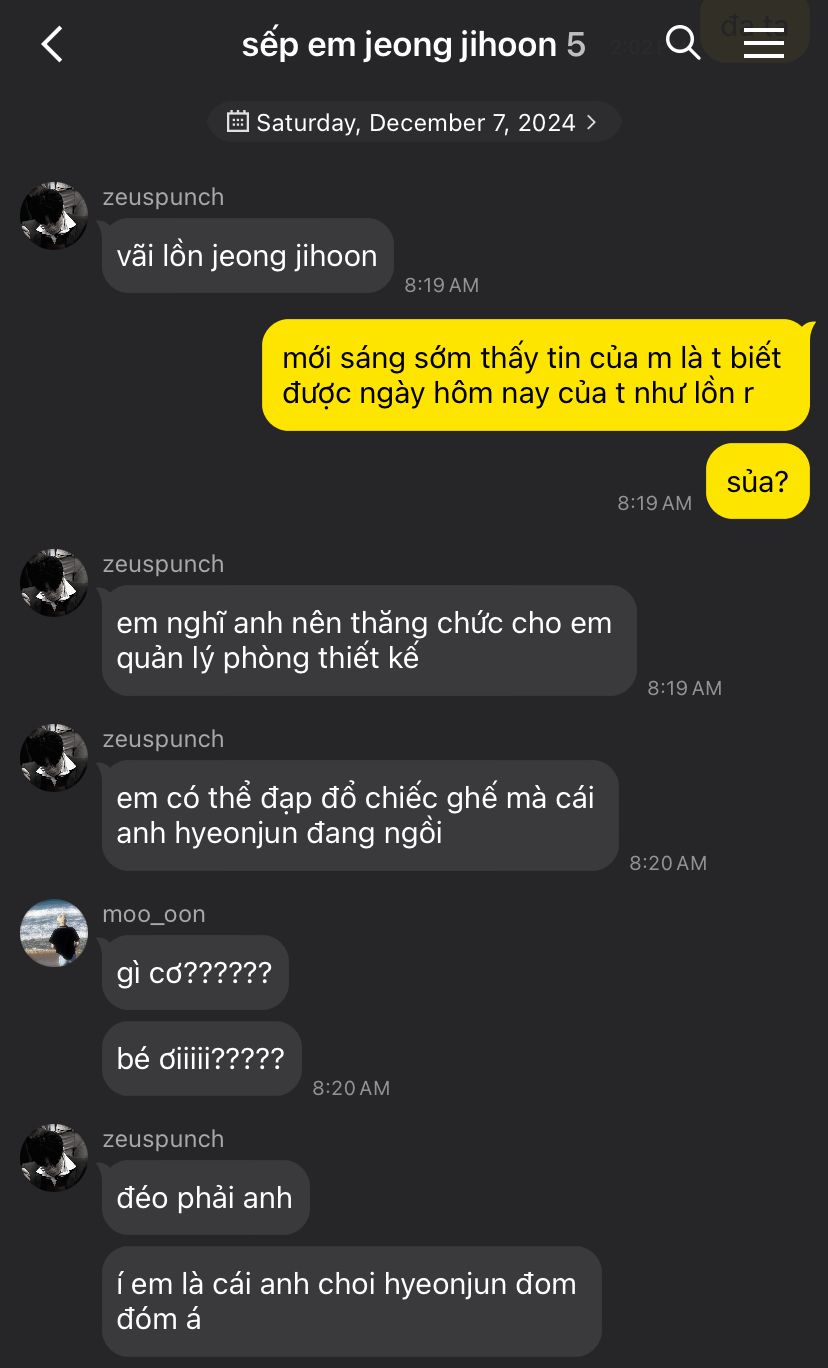Image resolution: width=828 pixels, height=1368 pixels.
Task: Open the Saturday, December 7, 2024 date selector
Action: point(414,122)
